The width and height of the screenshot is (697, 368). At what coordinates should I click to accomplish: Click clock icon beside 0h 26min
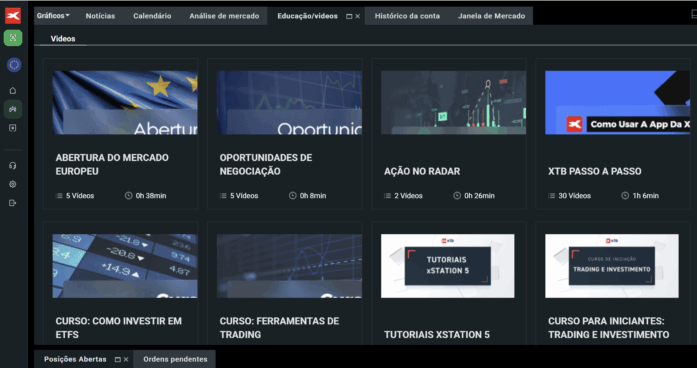click(457, 196)
